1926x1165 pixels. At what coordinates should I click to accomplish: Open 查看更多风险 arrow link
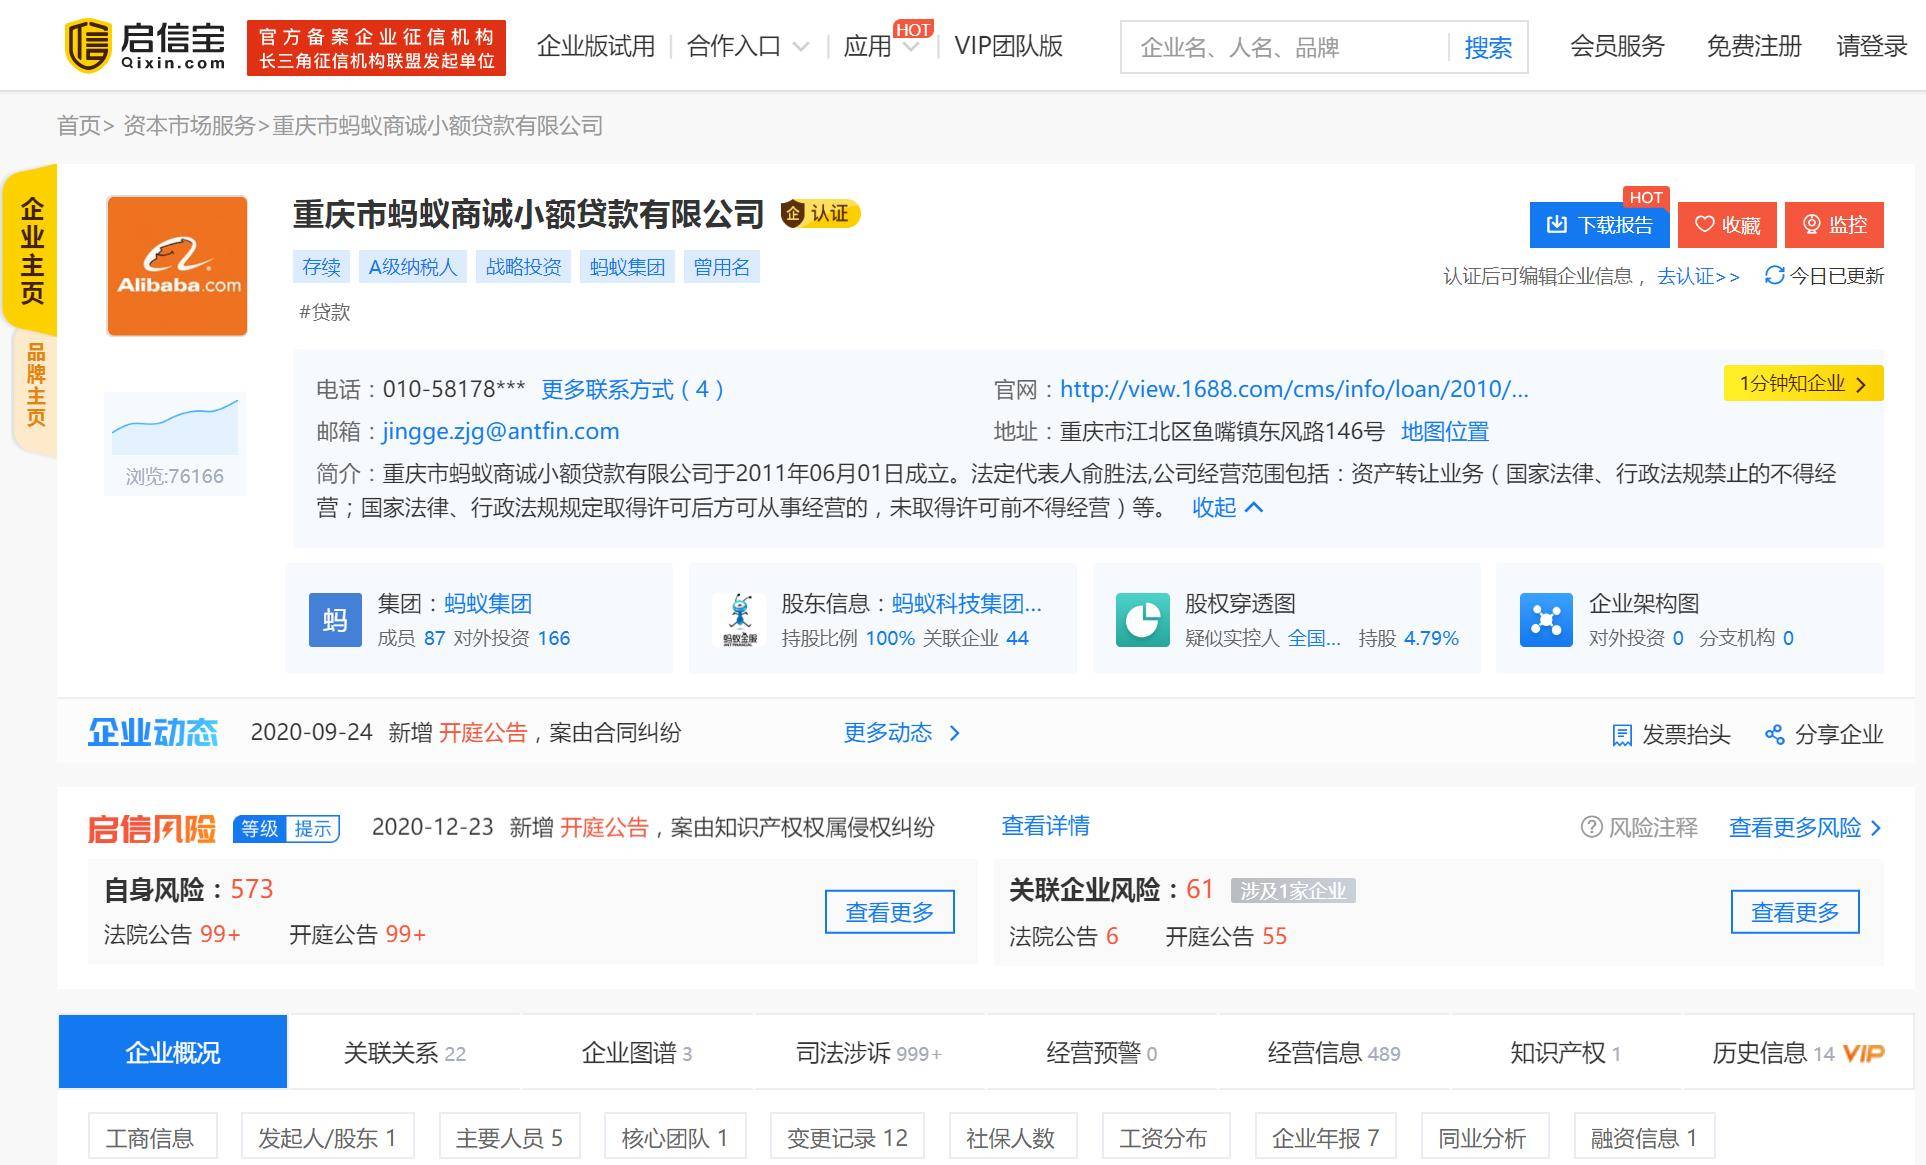click(x=1805, y=827)
